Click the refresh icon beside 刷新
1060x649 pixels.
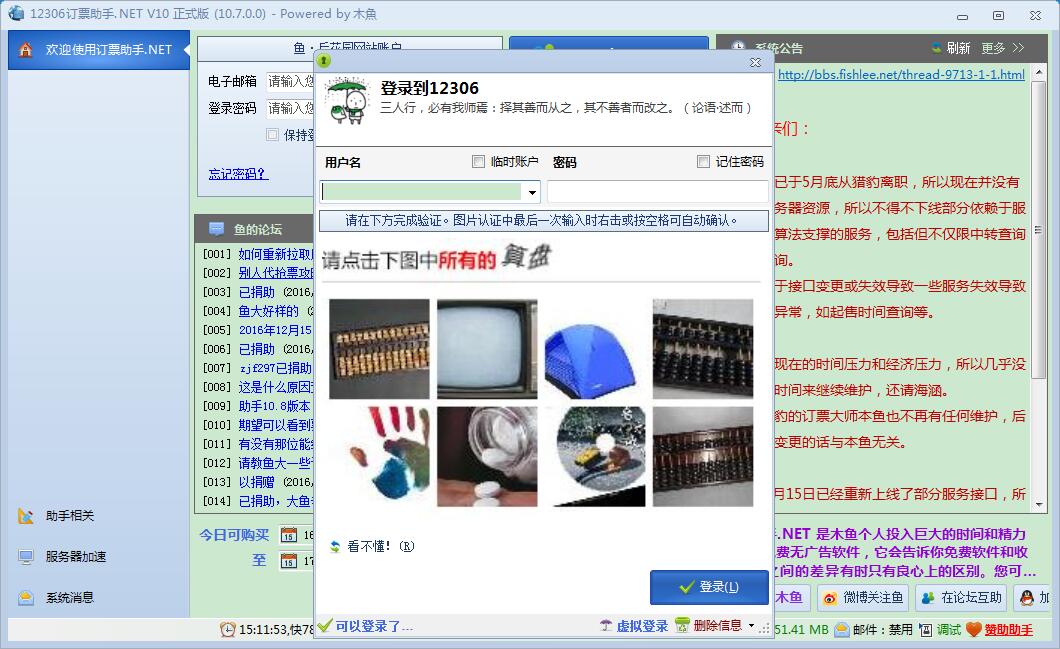click(x=936, y=48)
